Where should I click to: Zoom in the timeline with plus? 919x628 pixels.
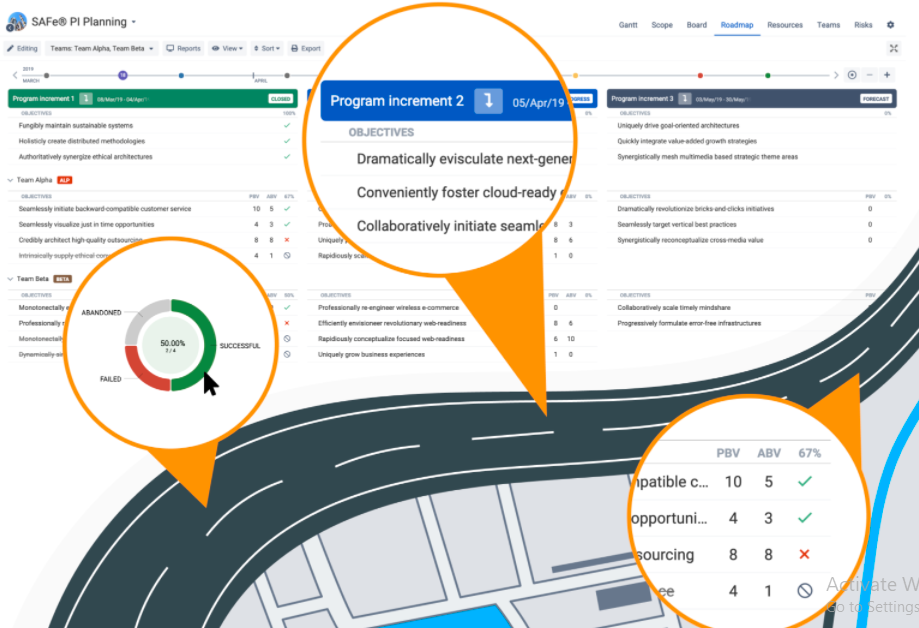tap(887, 75)
